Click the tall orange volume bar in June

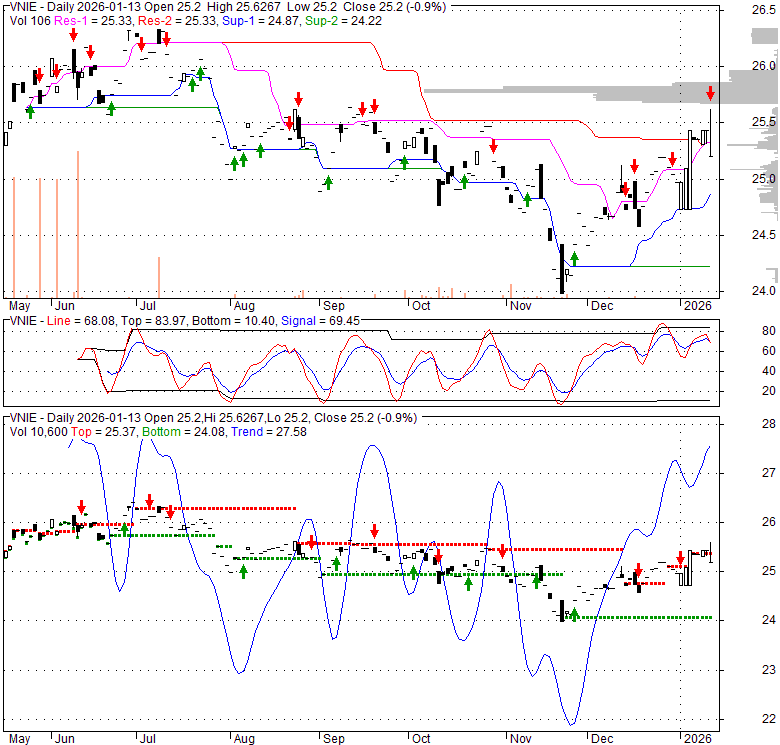point(76,222)
